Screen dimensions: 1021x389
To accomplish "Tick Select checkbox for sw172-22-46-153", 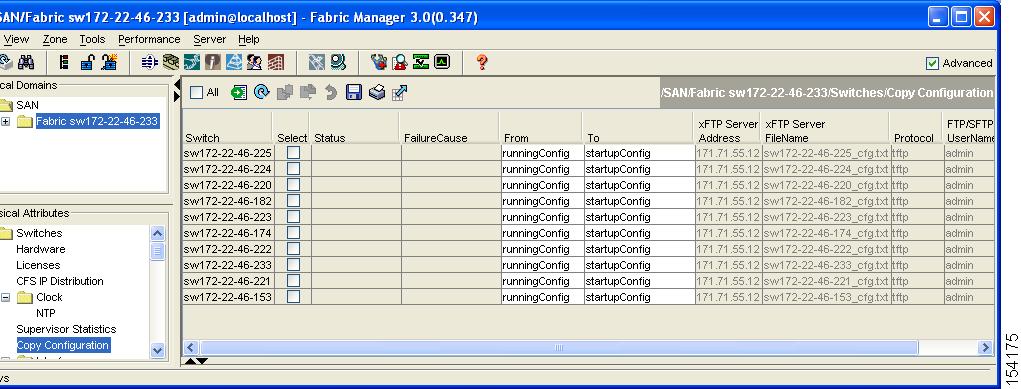I will (294, 296).
